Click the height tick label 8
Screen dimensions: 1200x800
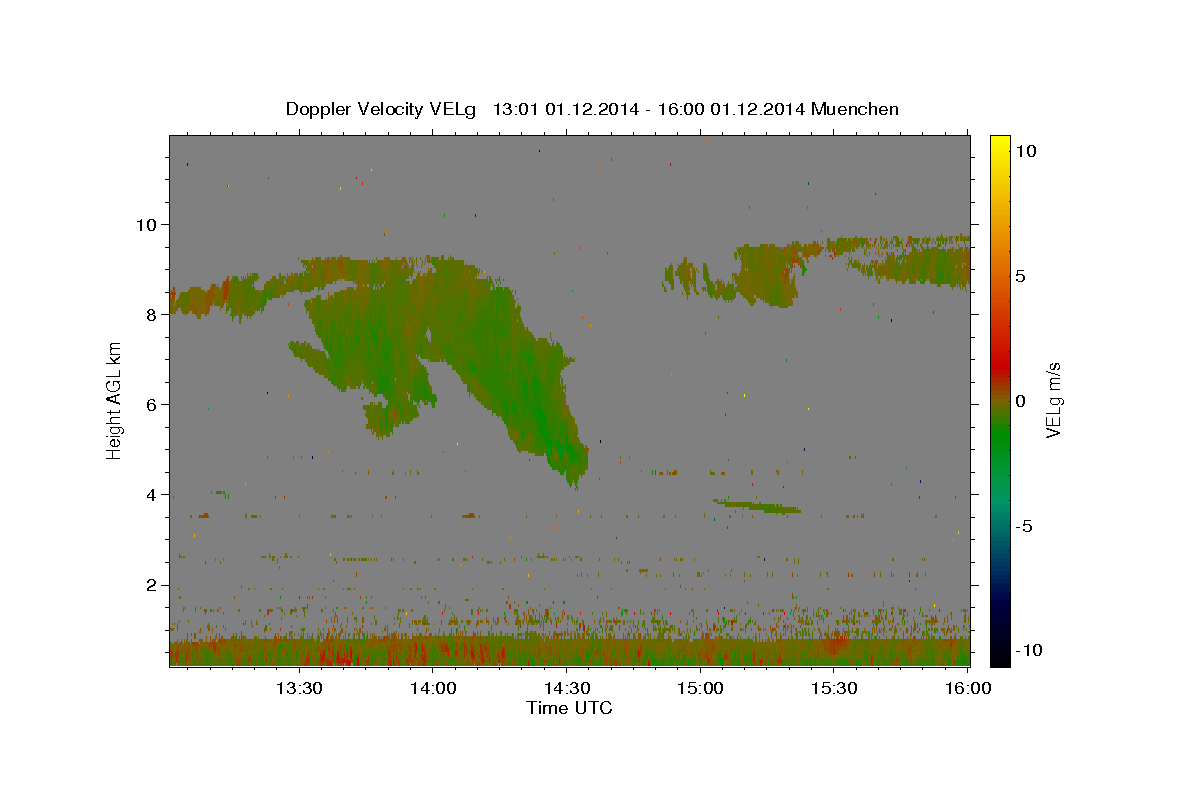[154, 314]
